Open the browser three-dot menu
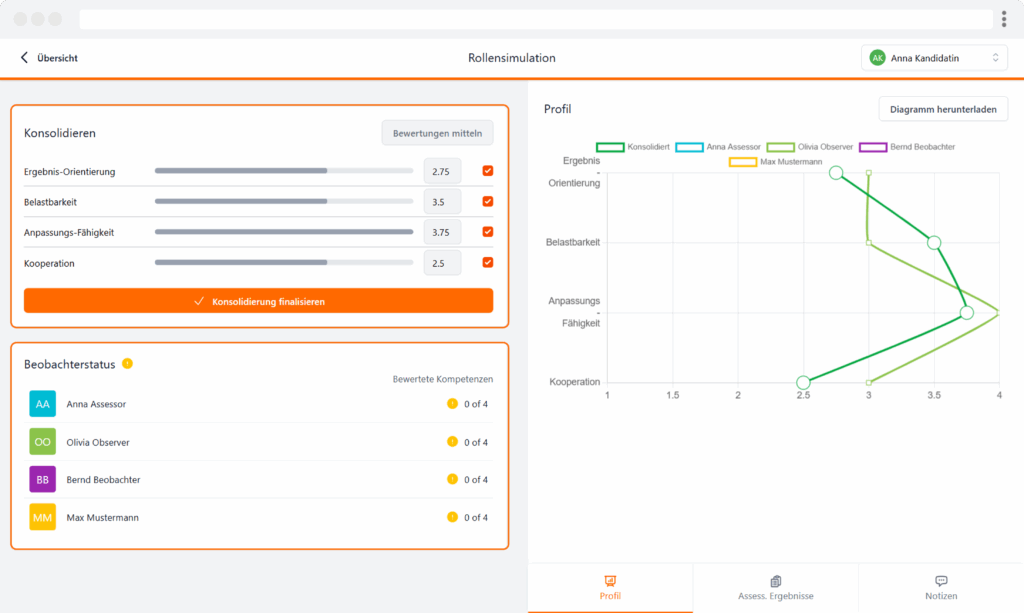 1003,19
